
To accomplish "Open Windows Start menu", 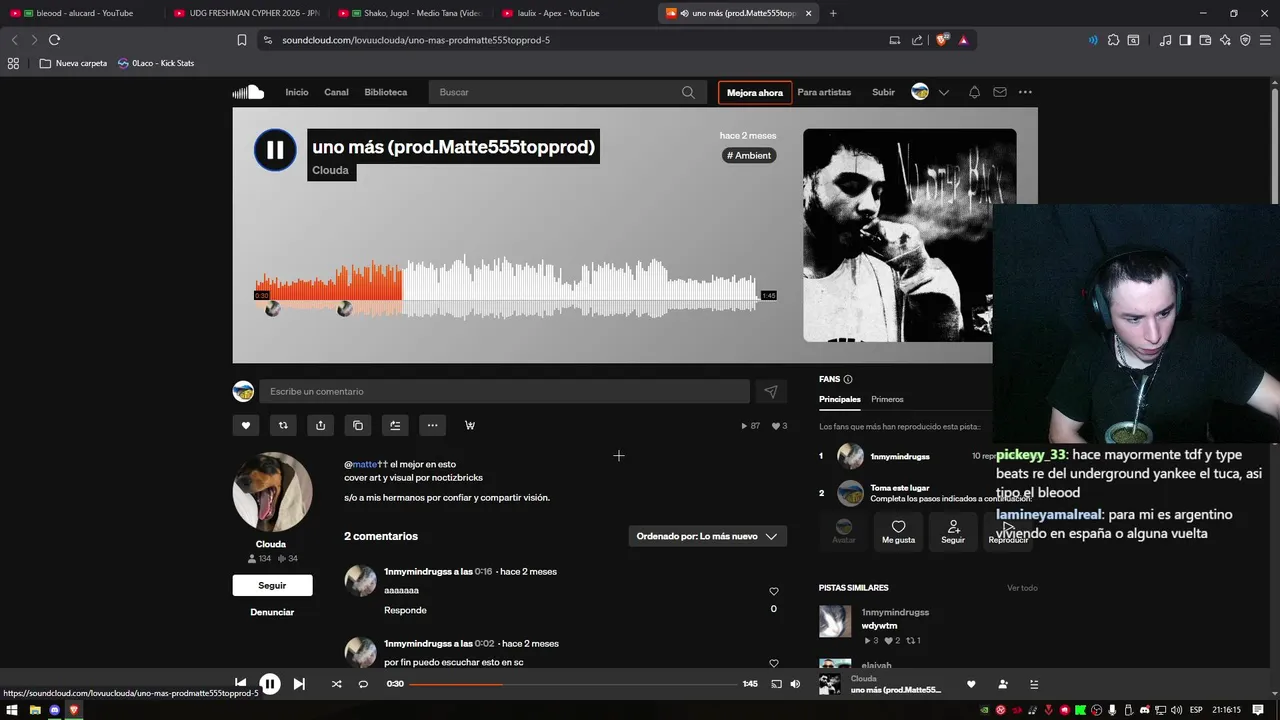I will coord(13,710).
